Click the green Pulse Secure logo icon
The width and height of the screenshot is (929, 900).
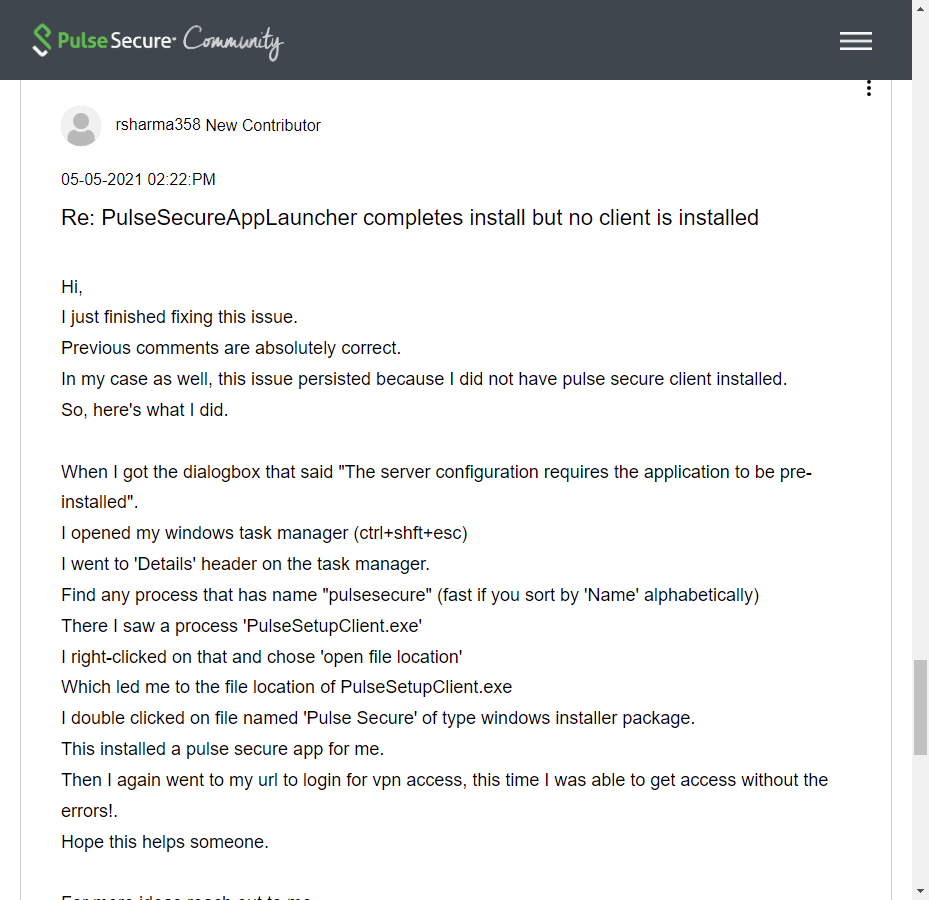(x=41, y=40)
